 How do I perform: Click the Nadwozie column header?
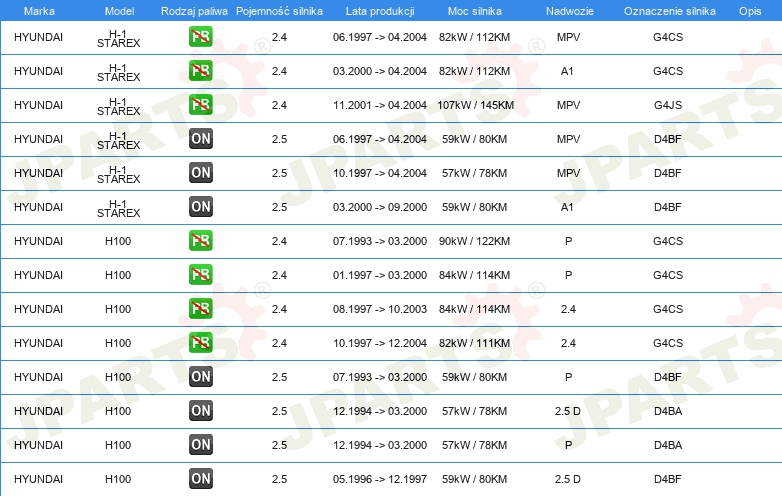coord(570,11)
